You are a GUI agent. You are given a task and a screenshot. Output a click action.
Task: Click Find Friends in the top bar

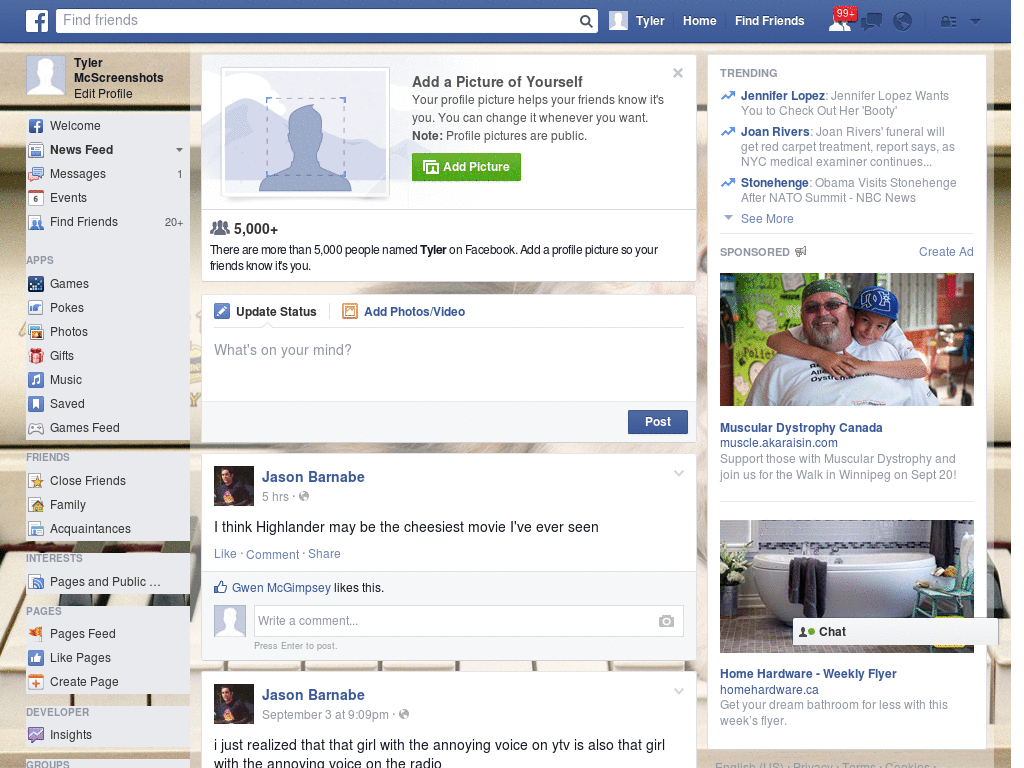pyautogui.click(x=769, y=21)
